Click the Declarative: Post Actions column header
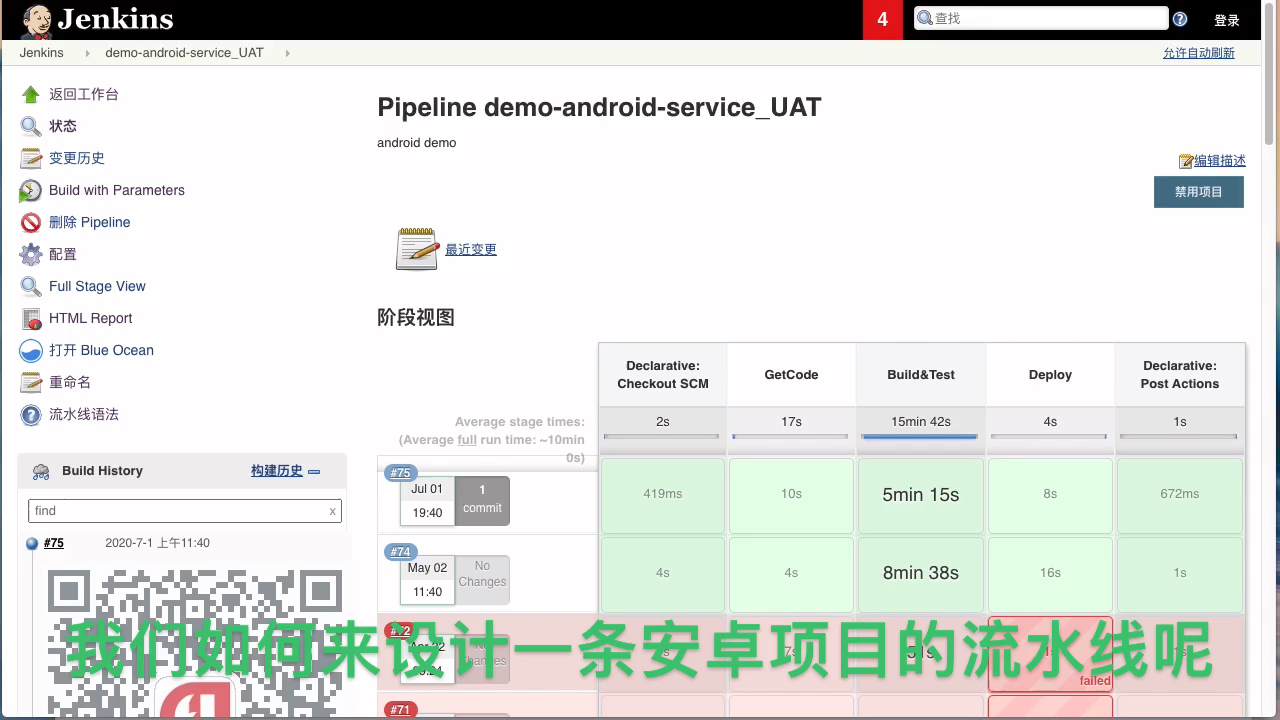The height and width of the screenshot is (720, 1280). (x=1180, y=375)
